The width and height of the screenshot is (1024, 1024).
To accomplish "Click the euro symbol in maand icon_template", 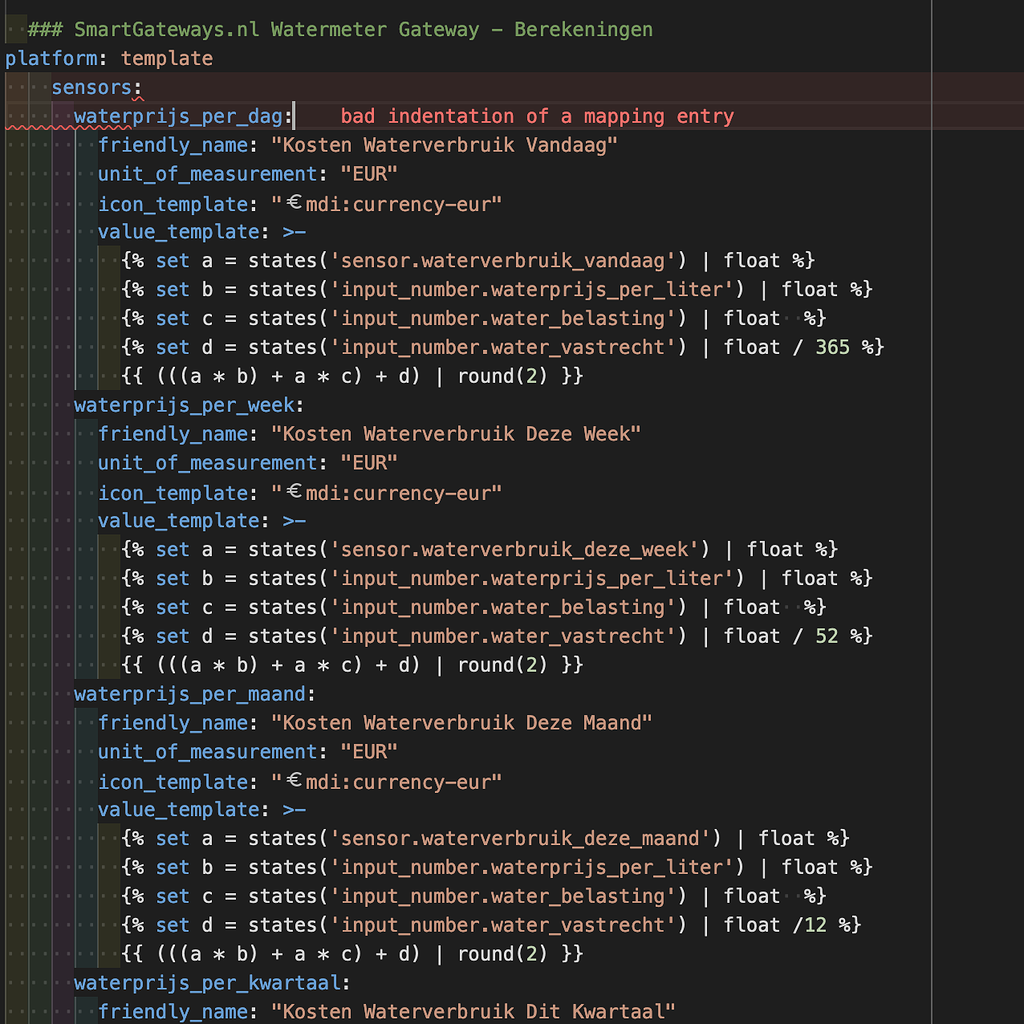I will (x=295, y=780).
